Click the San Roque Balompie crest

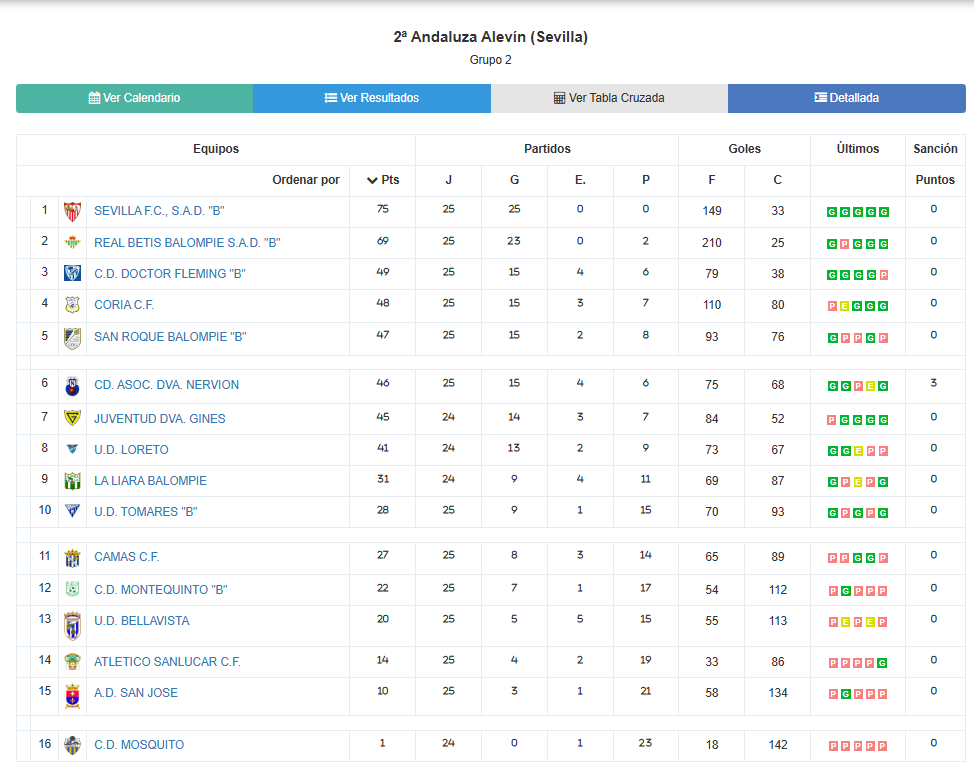click(x=72, y=338)
